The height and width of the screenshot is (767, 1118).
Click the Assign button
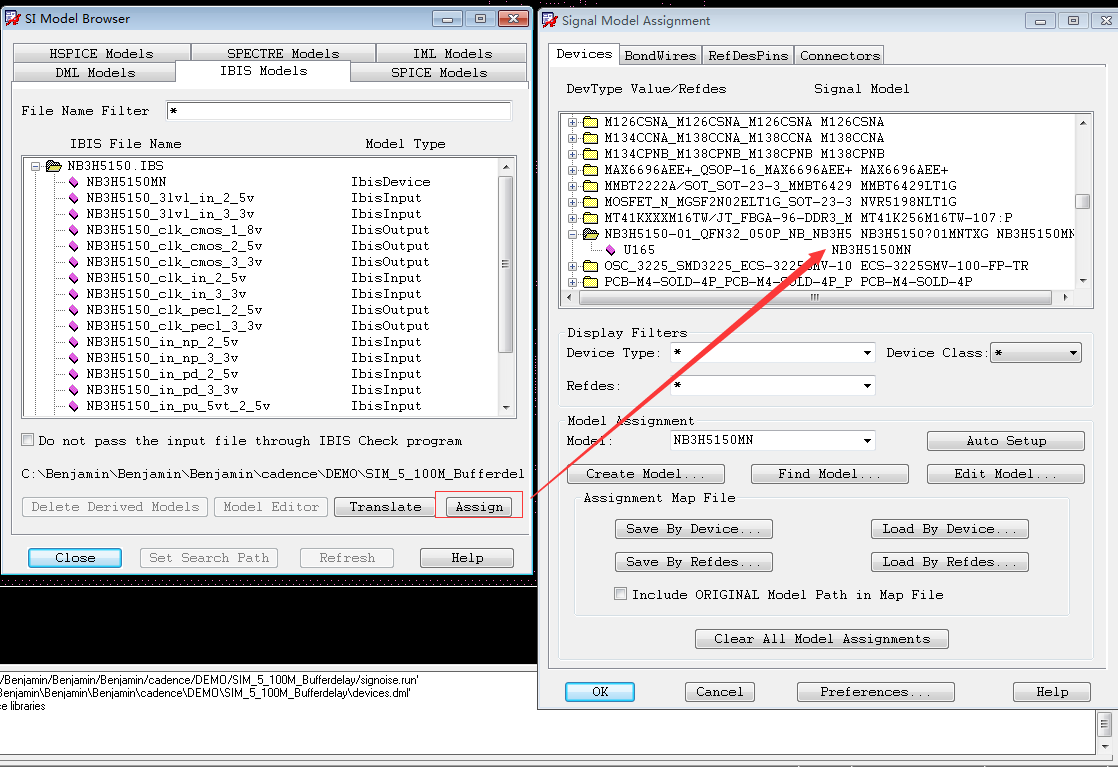(479, 507)
